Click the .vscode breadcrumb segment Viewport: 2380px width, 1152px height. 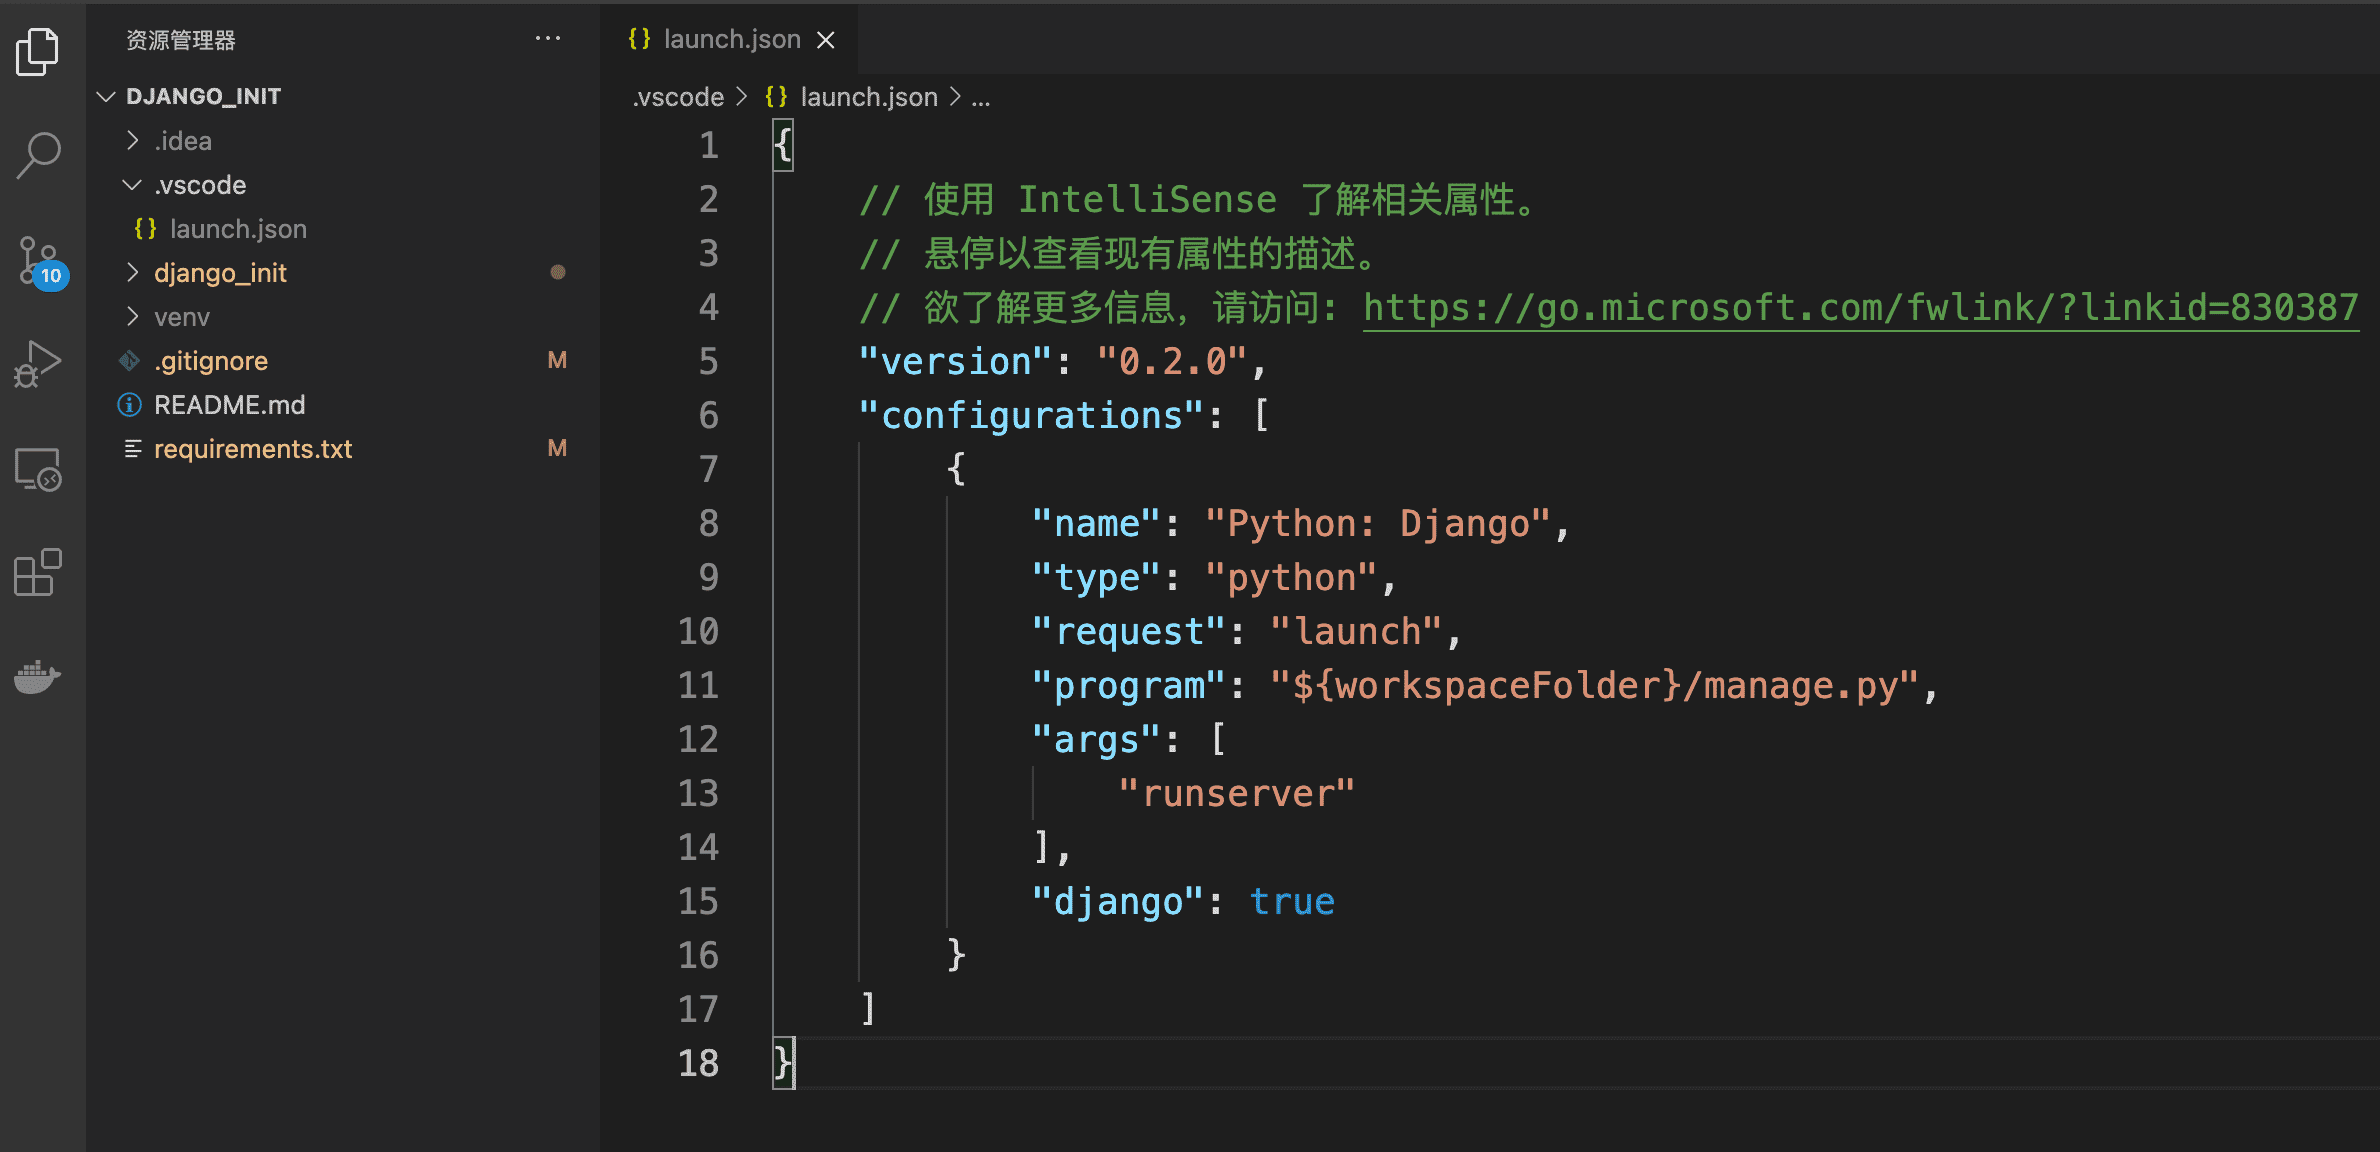pyautogui.click(x=678, y=97)
